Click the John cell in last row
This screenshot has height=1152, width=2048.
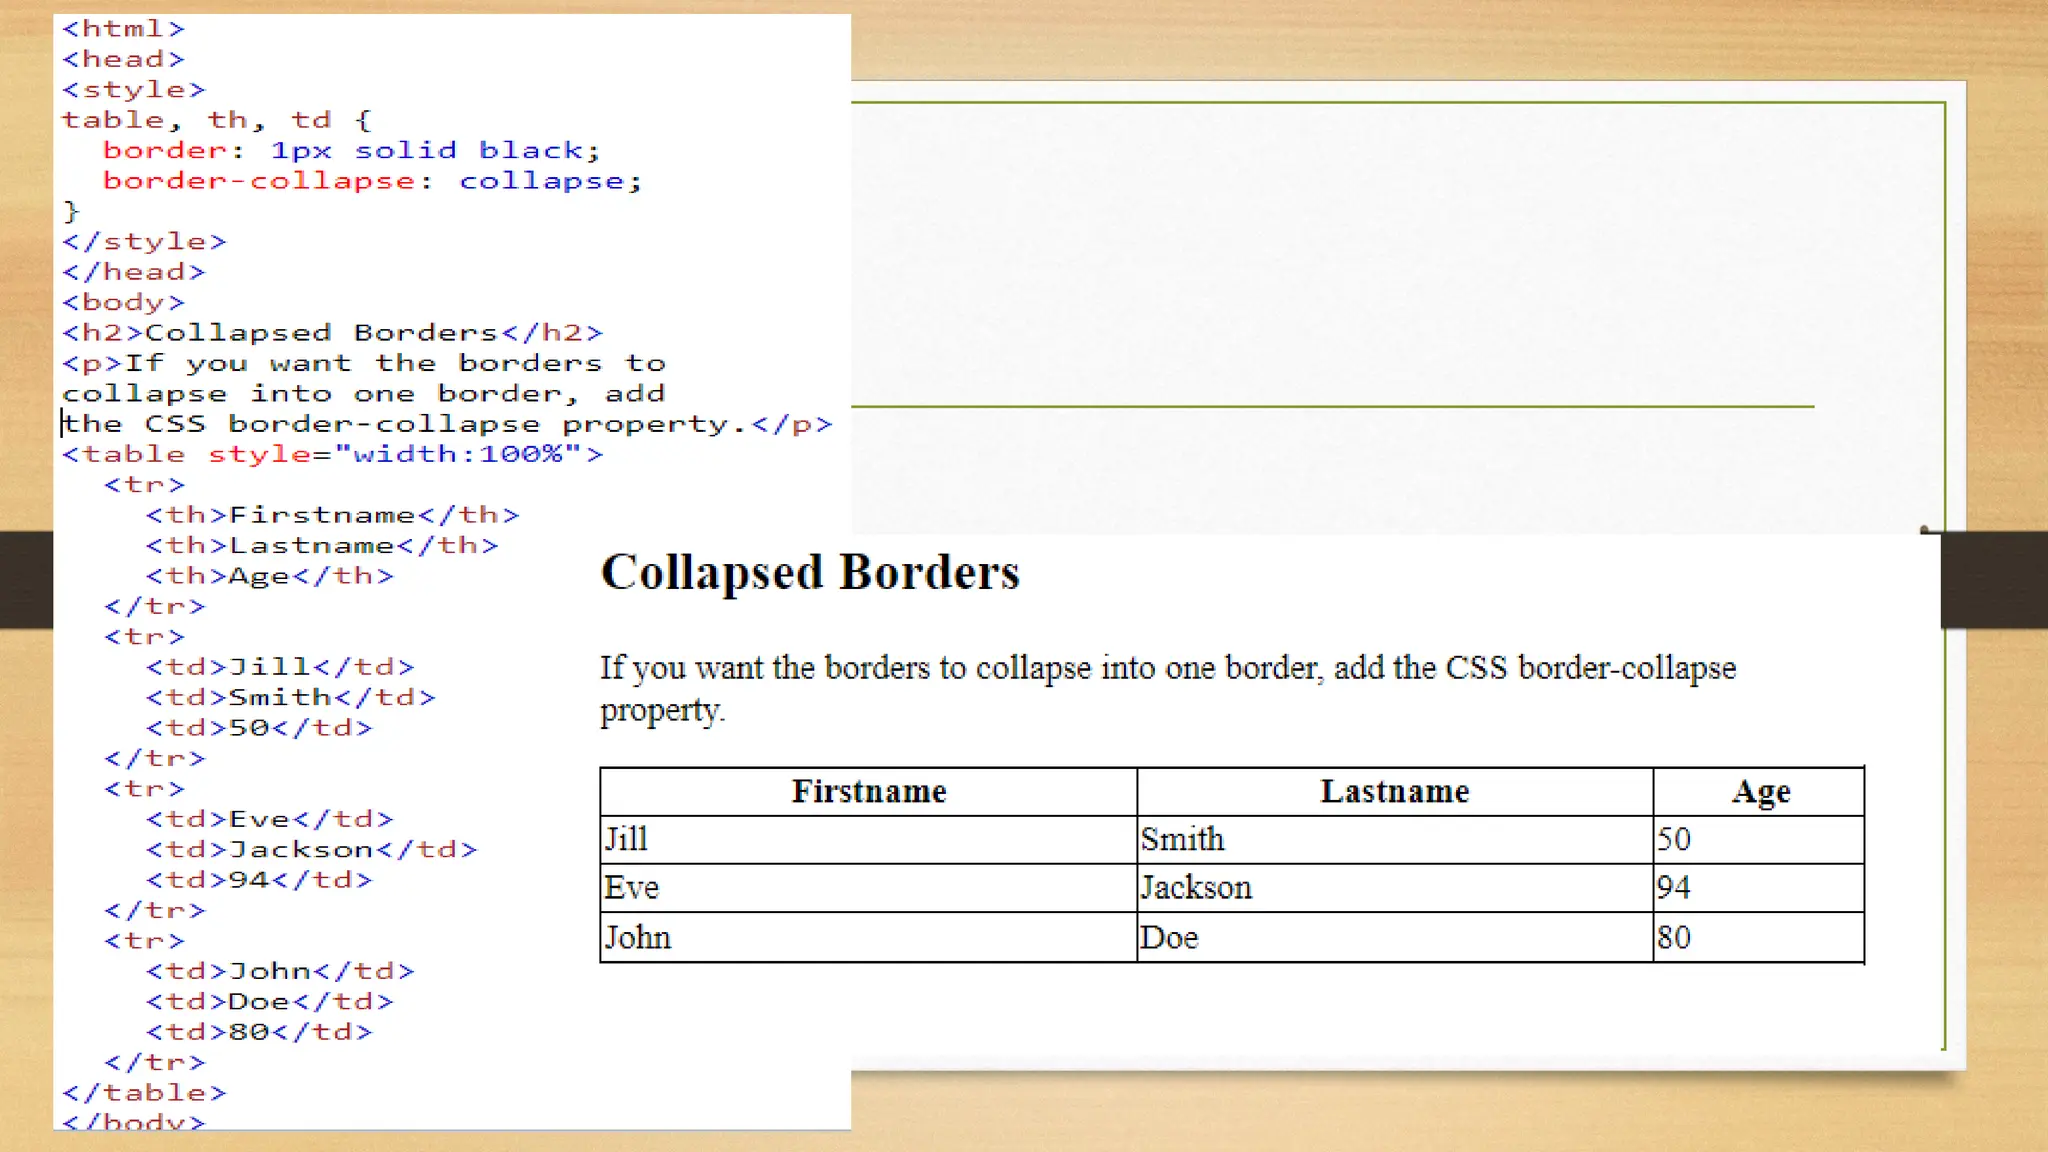point(868,938)
